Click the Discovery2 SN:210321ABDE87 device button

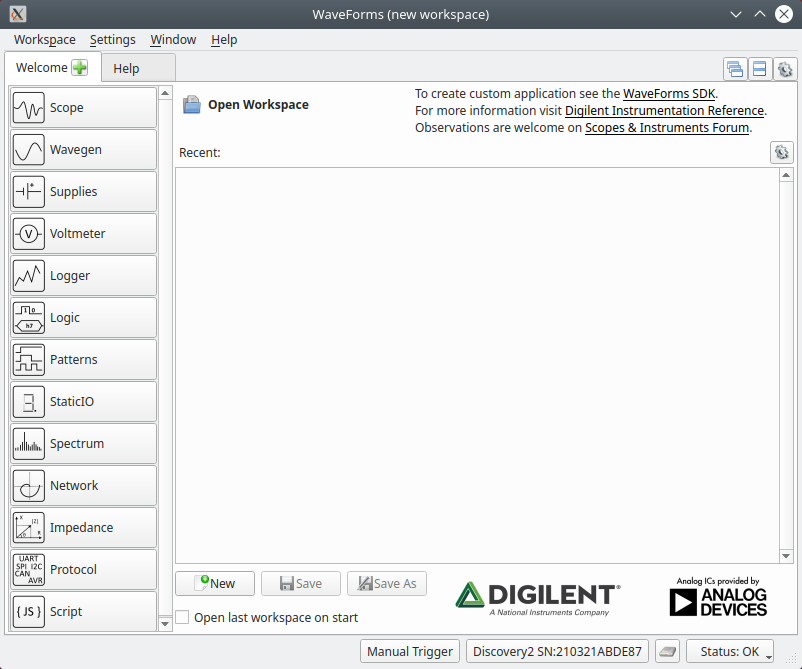(x=557, y=651)
